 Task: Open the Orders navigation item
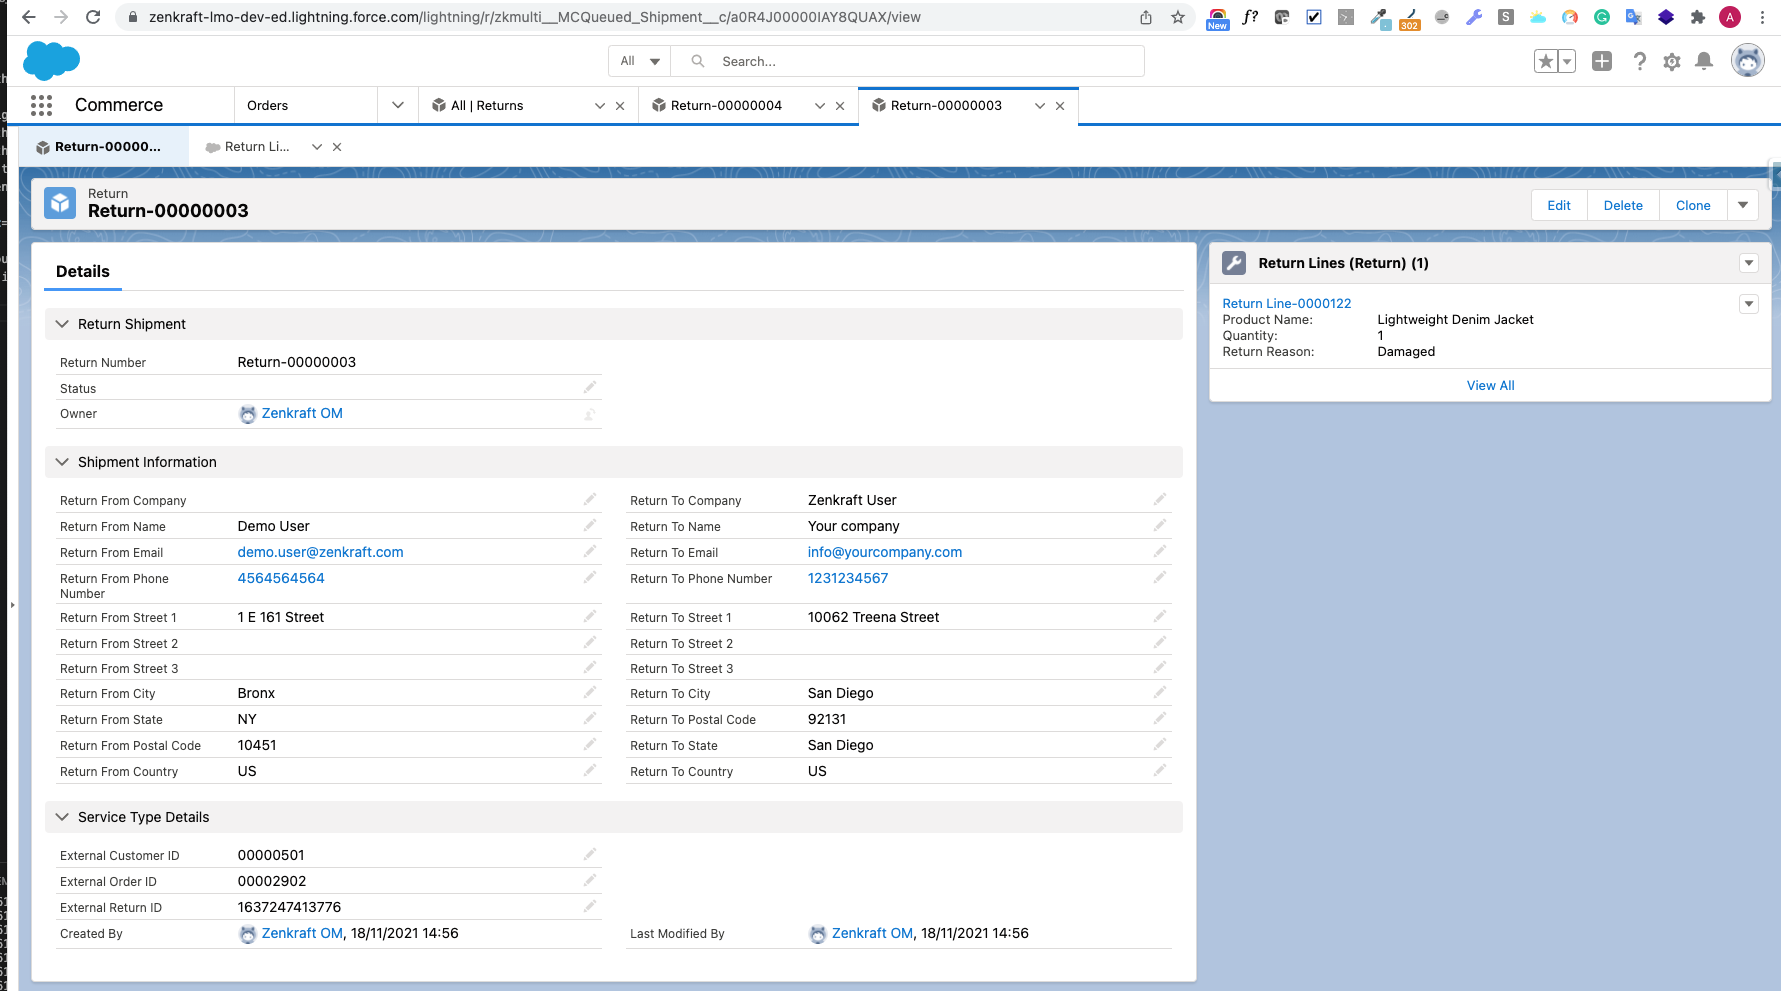click(x=267, y=106)
